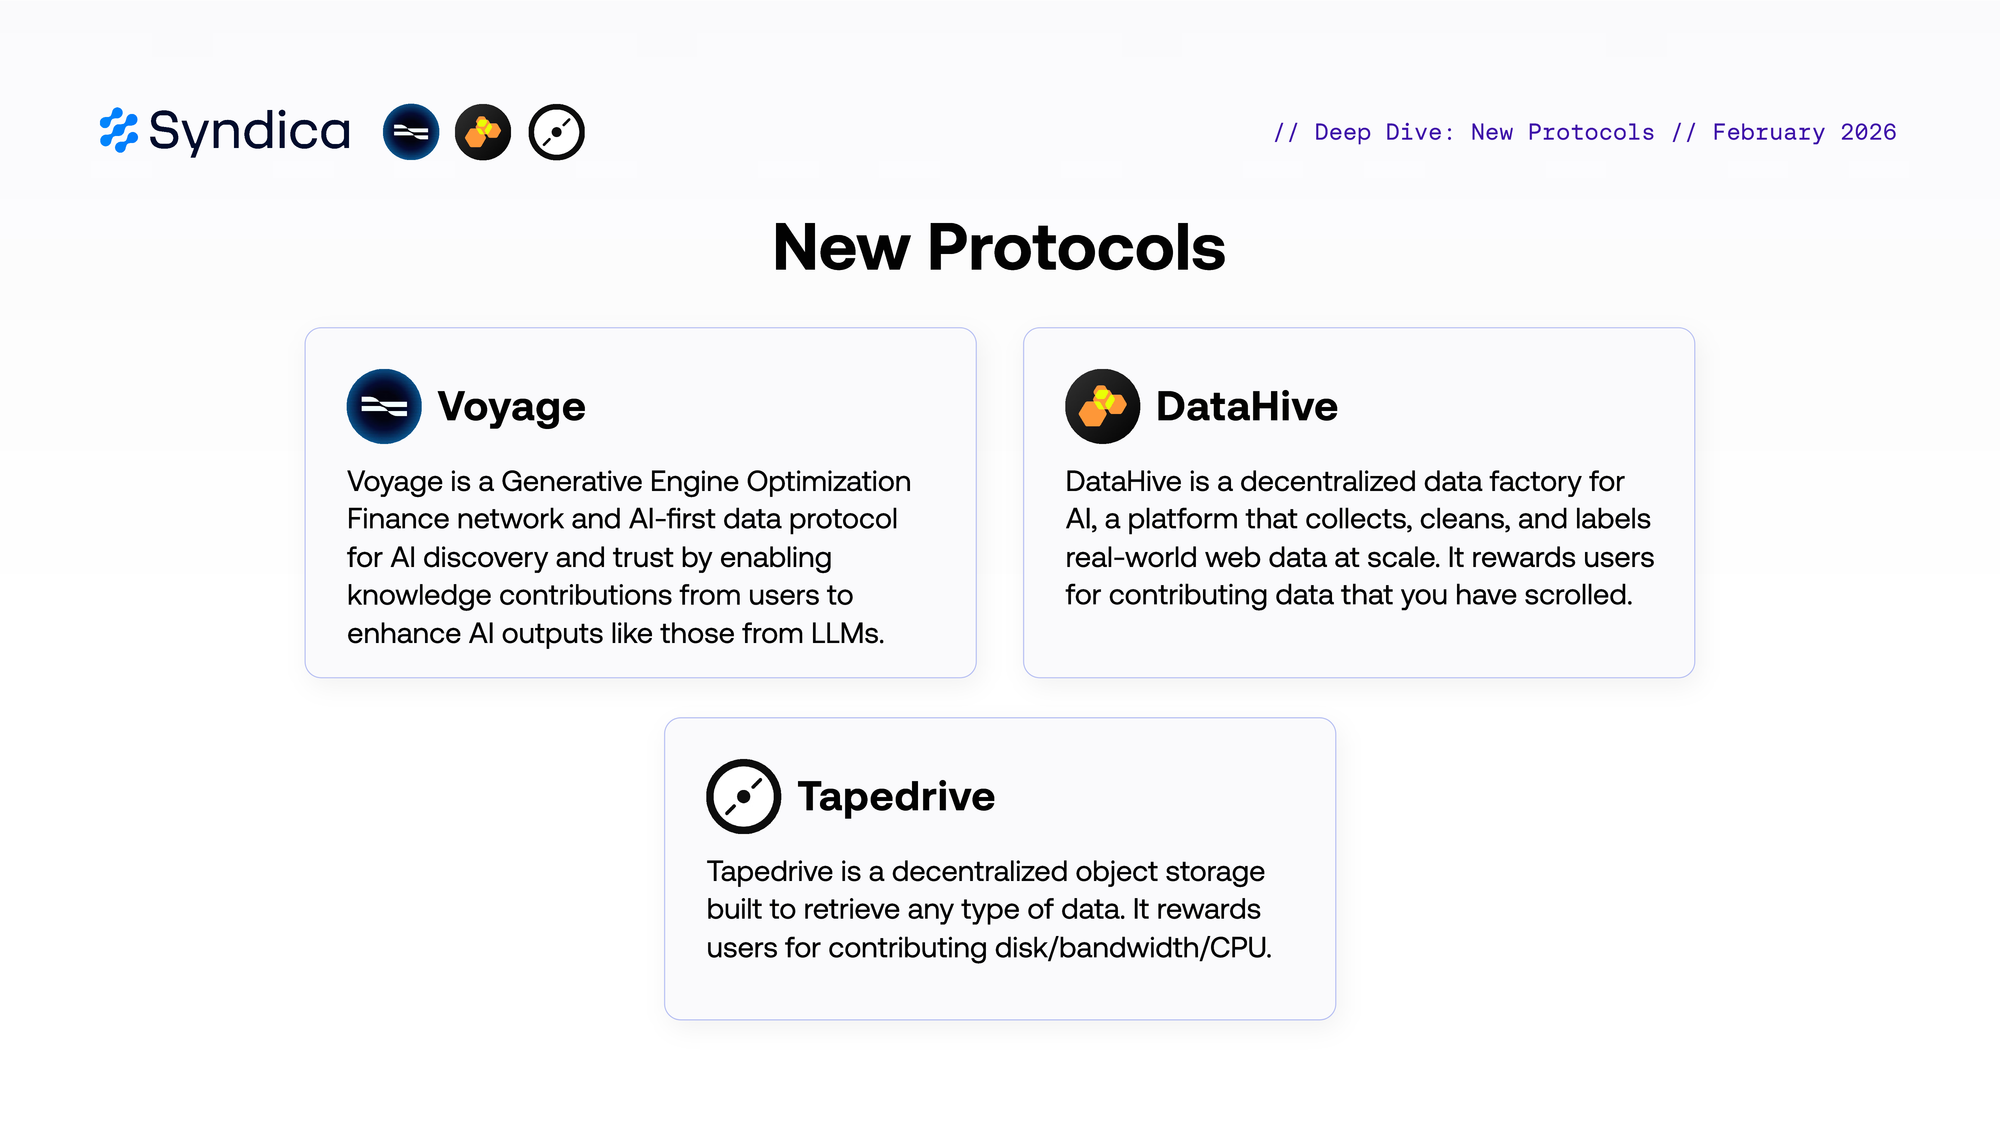Click "New Protocols" in the top-right breadcrumb
Image resolution: width=2000 pixels, height=1125 pixels.
(1562, 132)
